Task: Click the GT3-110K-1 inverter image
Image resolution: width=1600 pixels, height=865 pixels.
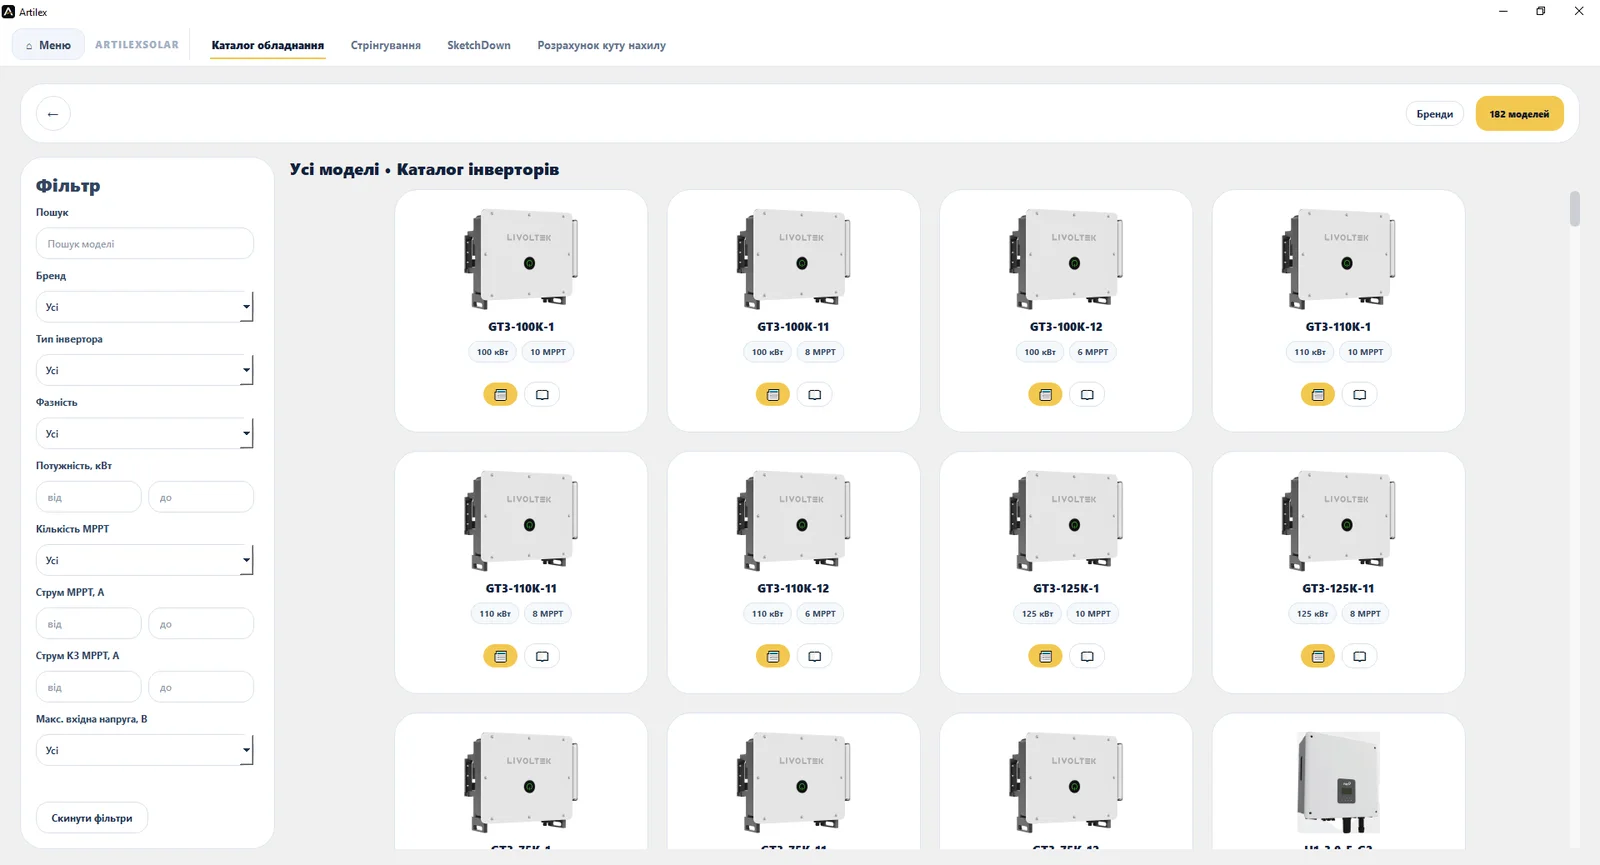Action: click(1339, 258)
